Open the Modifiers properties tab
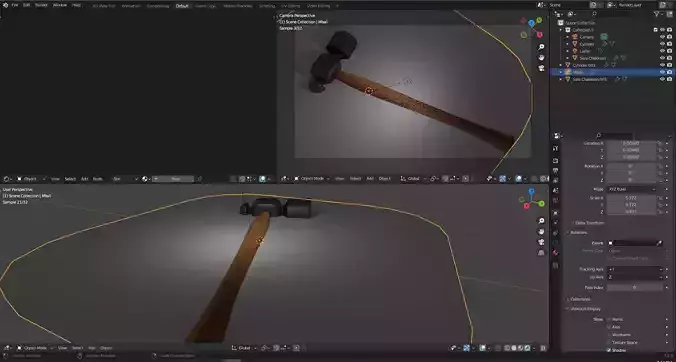Viewport: 676px width, 362px height. tap(556, 222)
